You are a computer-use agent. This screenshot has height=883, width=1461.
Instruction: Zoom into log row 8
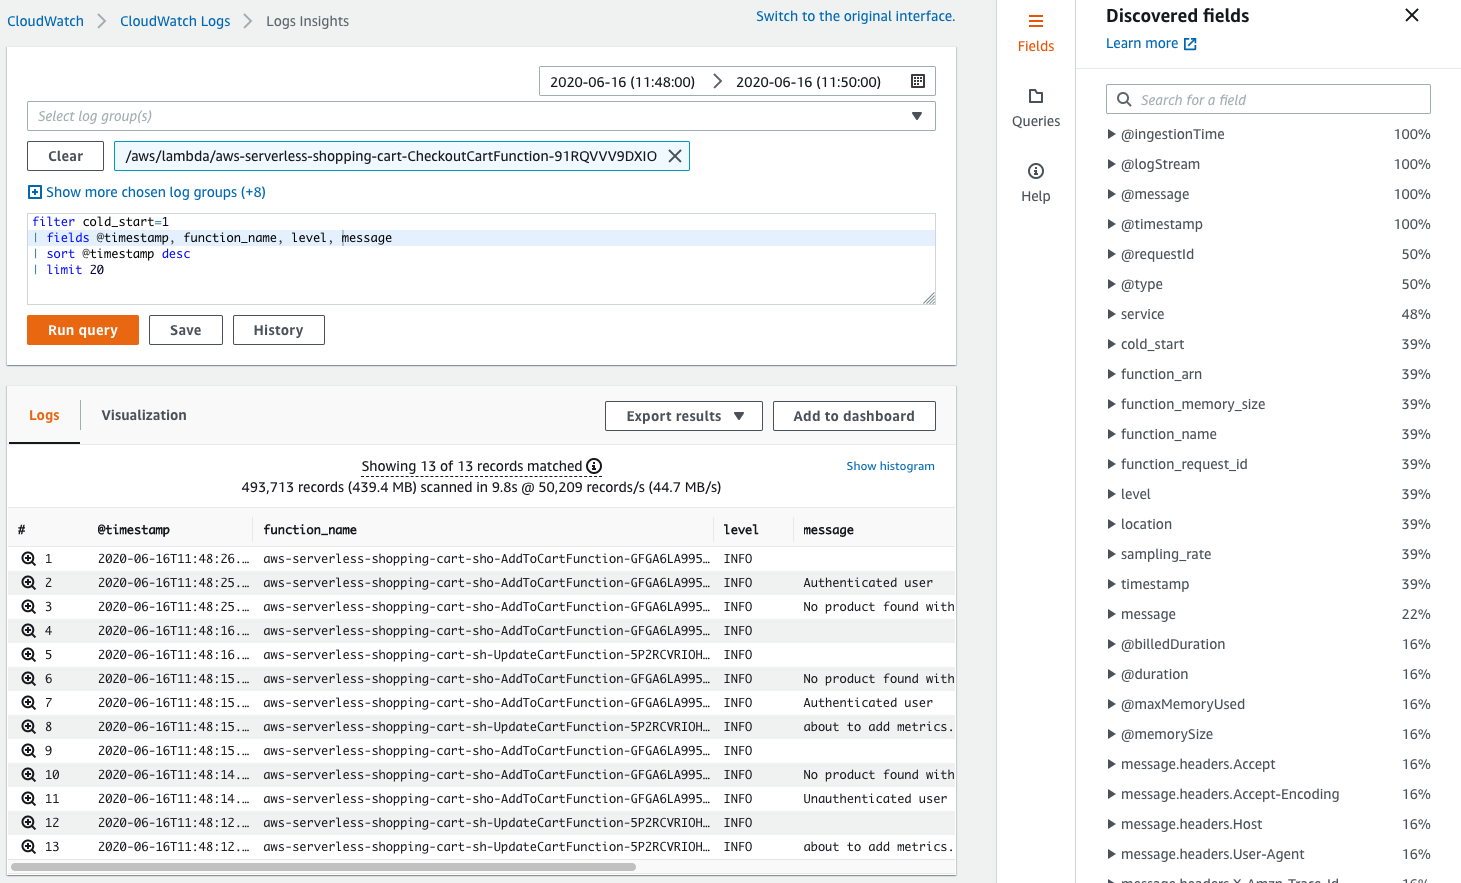(29, 727)
